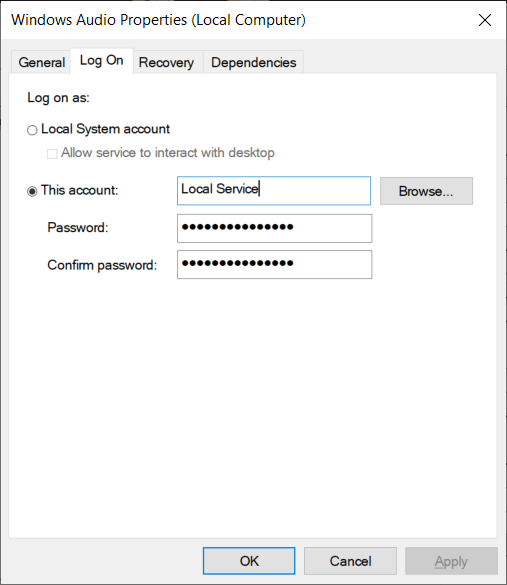Switch to the General tab

coord(41,62)
